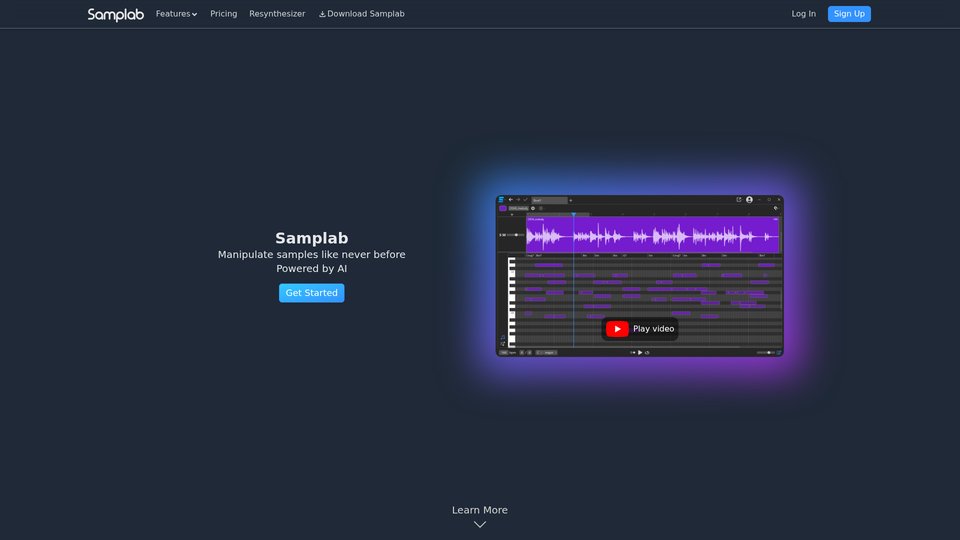Viewport: 960px width, 540px height.
Task: Click the down chevron under Learn More
Action: click(480, 525)
